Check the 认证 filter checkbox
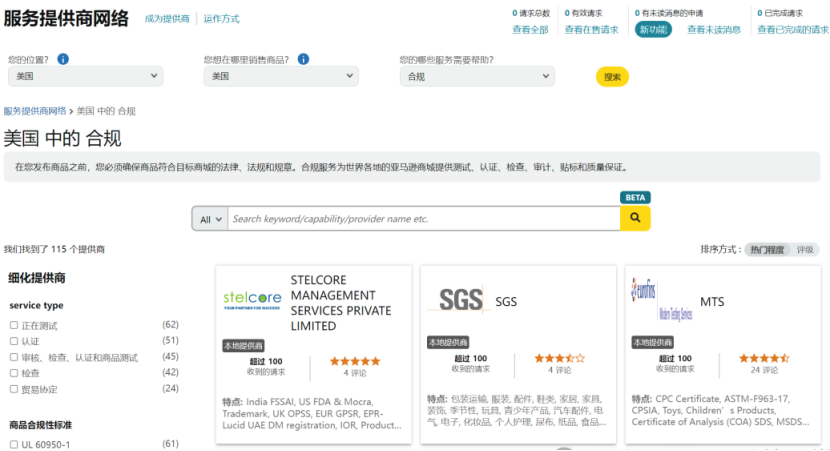 [x=14, y=341]
